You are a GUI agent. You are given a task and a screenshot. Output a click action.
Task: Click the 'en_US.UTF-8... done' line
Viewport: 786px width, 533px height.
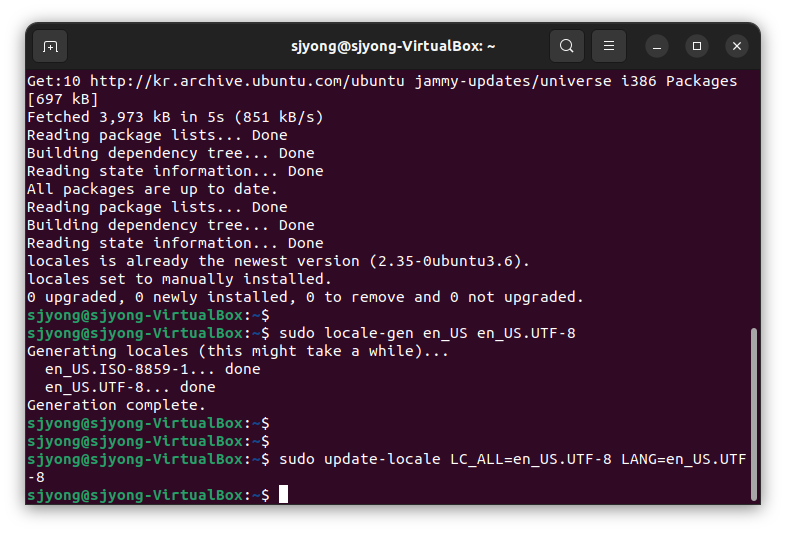(x=130, y=388)
